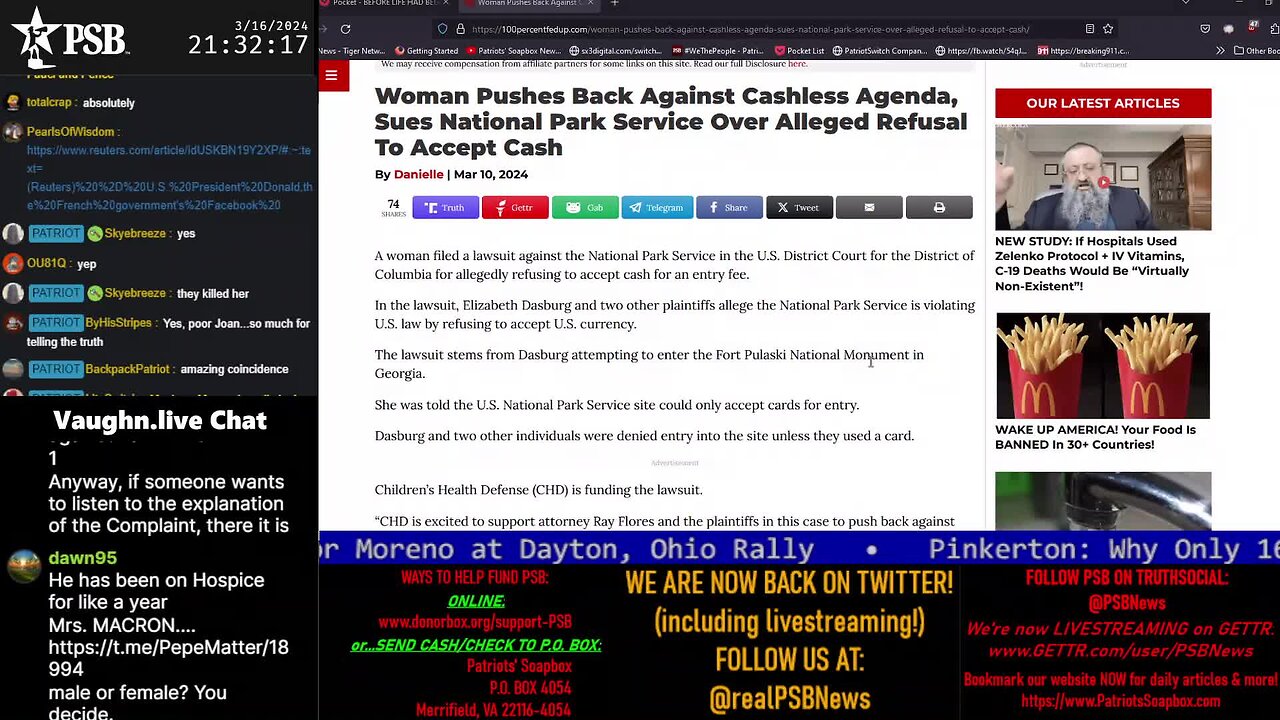Viewport: 1280px width, 720px height.
Task: Share the article on Gab
Action: [x=585, y=207]
